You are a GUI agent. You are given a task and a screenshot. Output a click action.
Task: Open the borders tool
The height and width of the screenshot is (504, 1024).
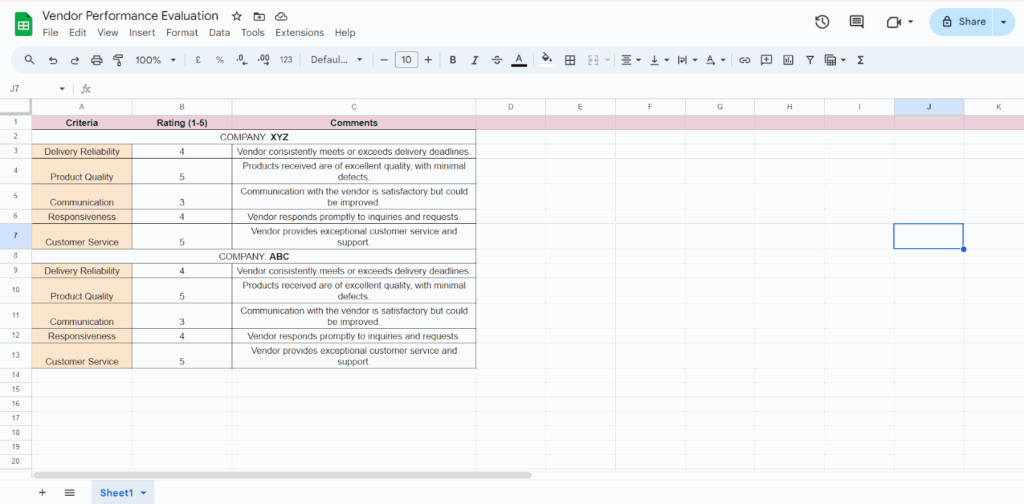[570, 60]
